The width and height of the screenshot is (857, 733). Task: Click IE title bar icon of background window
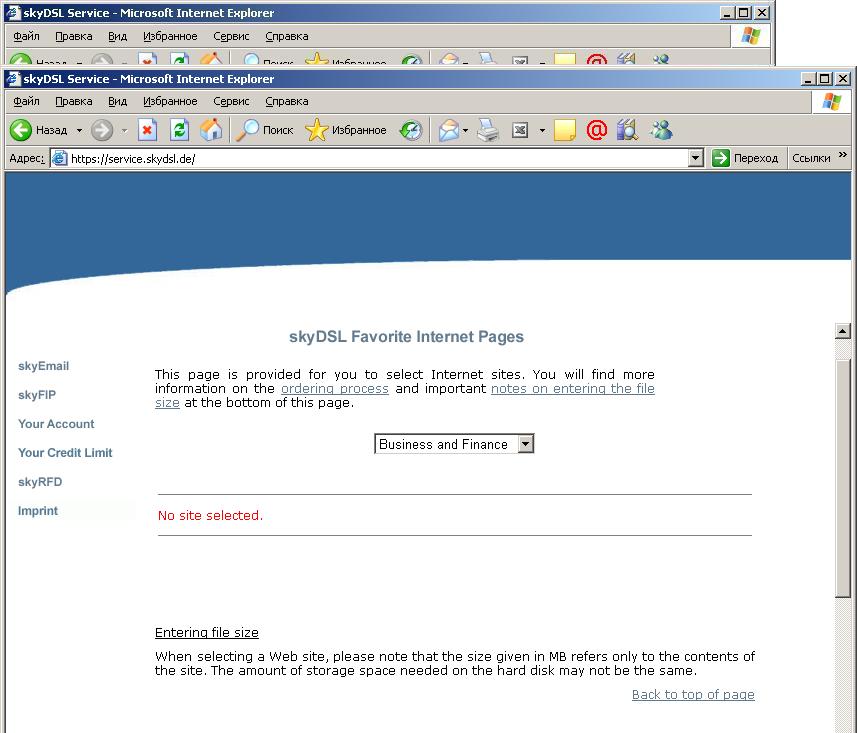14,13
